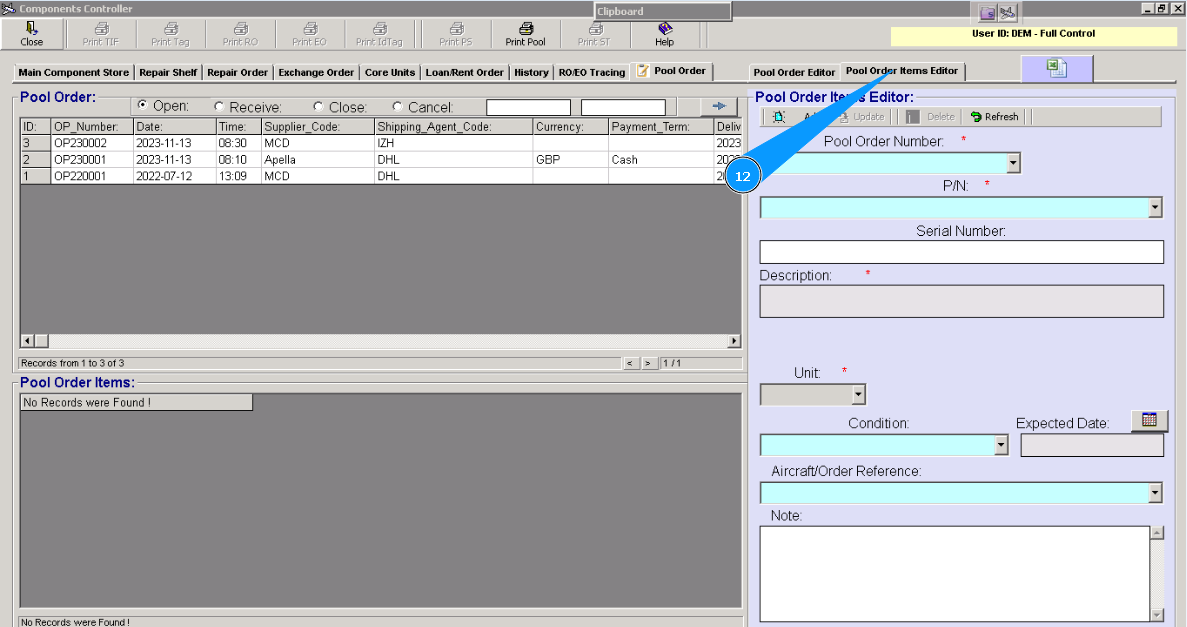Export to Excel using spreadsheet icon

point(1057,69)
